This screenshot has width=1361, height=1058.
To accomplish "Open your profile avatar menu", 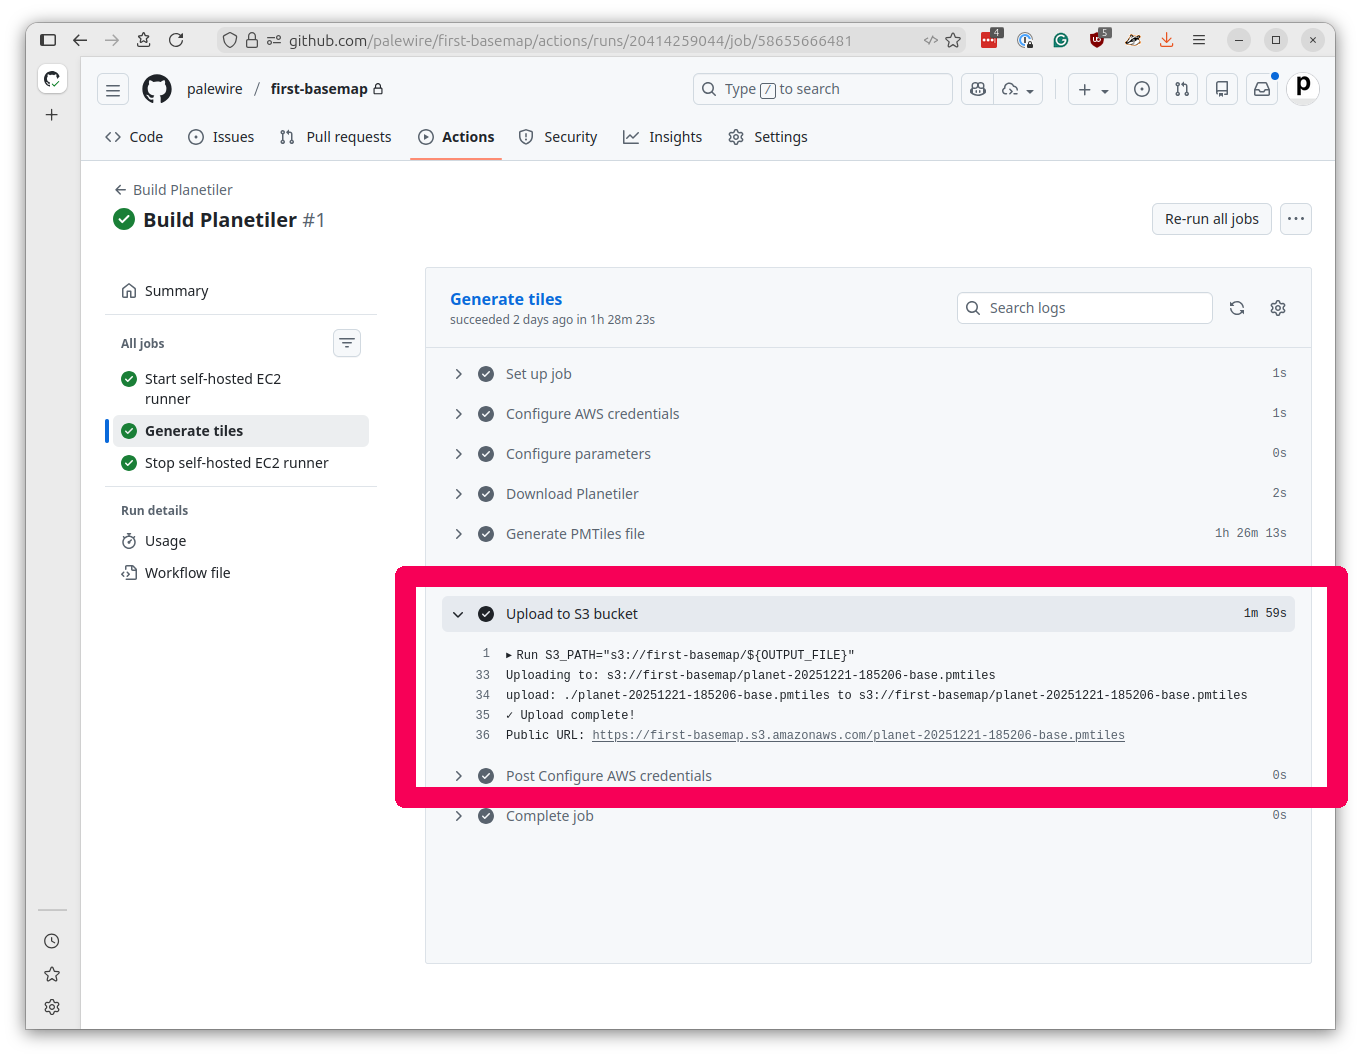I will click(1302, 89).
